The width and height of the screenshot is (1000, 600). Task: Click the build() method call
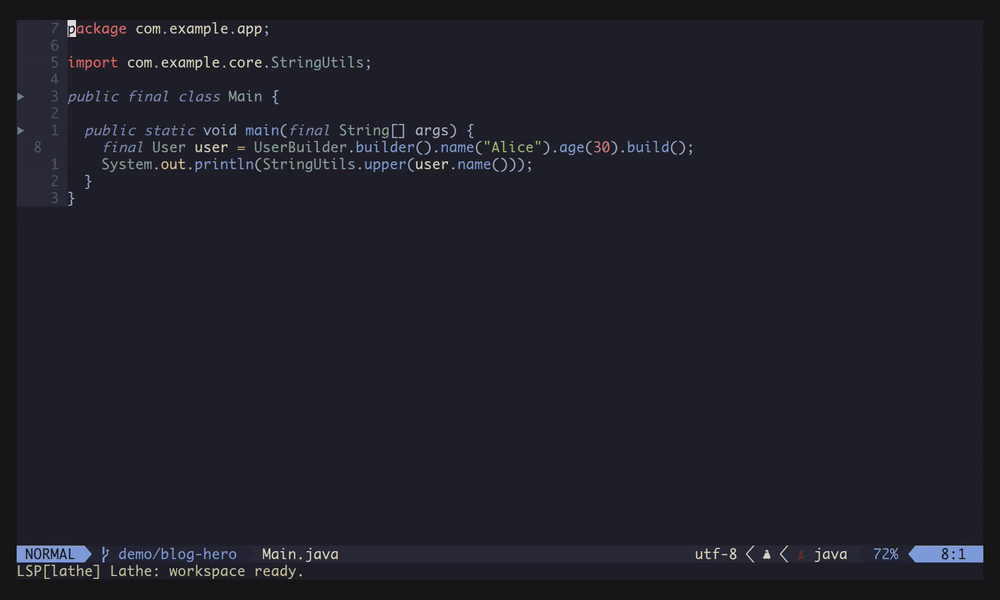pos(656,147)
